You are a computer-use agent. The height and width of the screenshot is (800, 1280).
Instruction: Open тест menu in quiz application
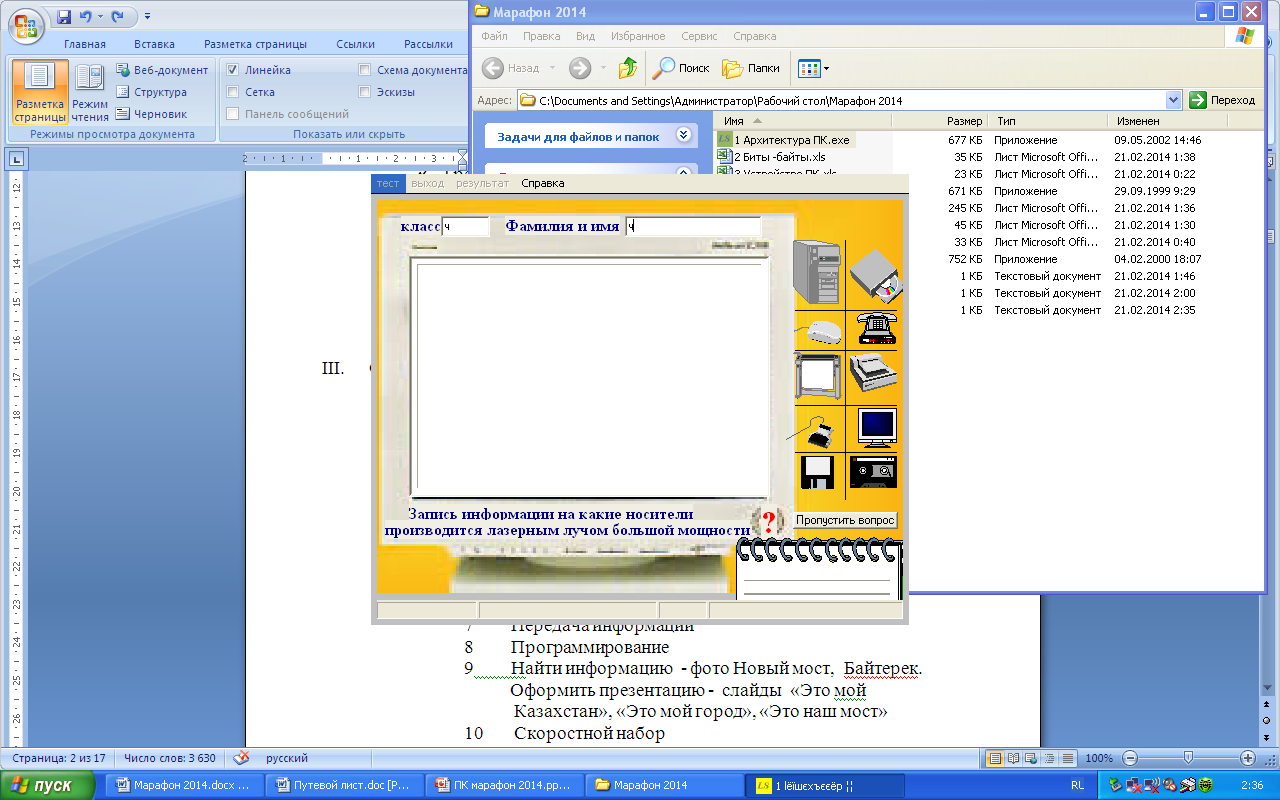point(387,183)
